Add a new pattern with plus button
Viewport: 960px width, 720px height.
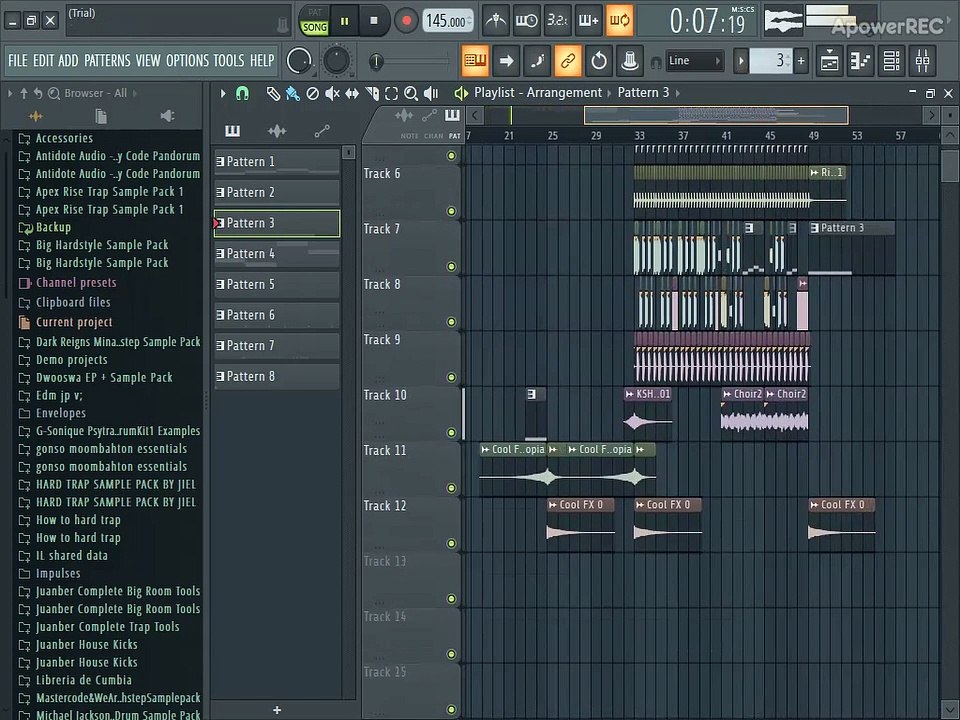pyautogui.click(x=801, y=61)
